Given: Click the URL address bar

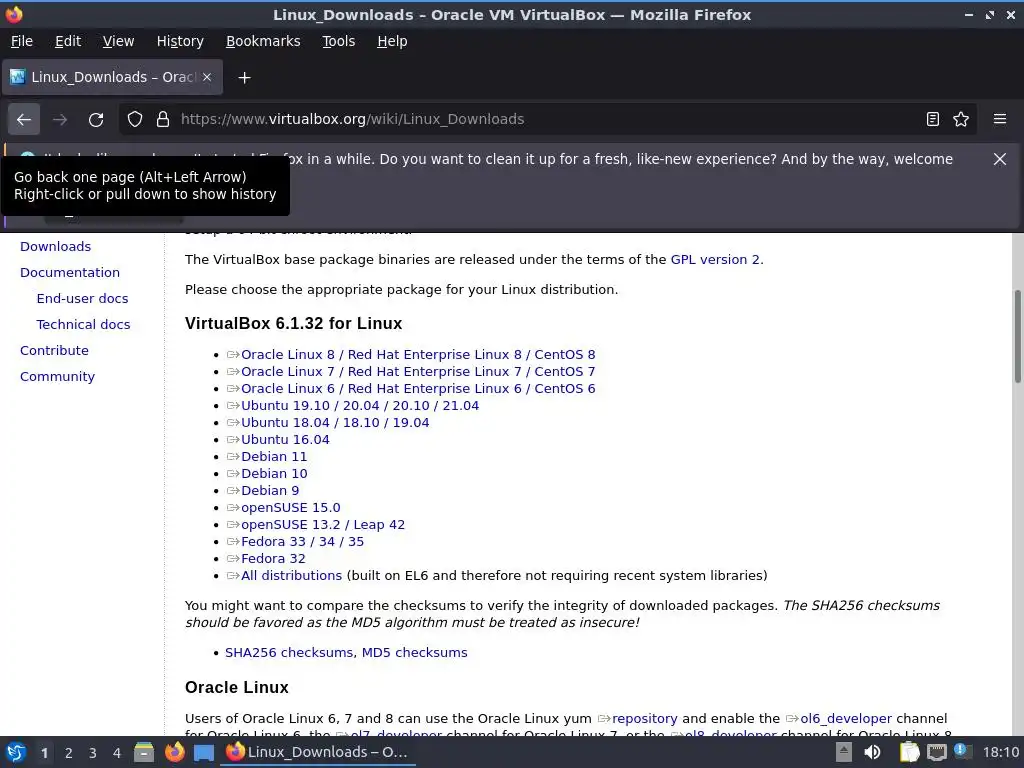Looking at the screenshot, I should [547, 120].
